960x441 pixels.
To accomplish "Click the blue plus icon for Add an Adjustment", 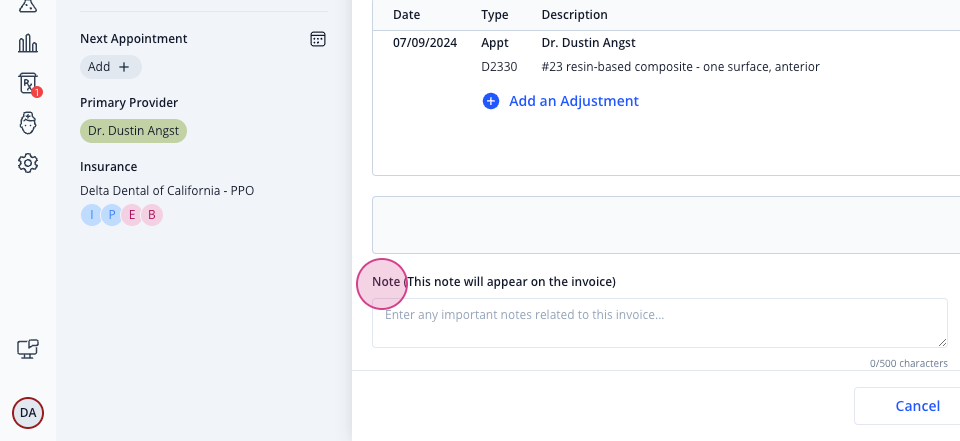I will click(491, 101).
